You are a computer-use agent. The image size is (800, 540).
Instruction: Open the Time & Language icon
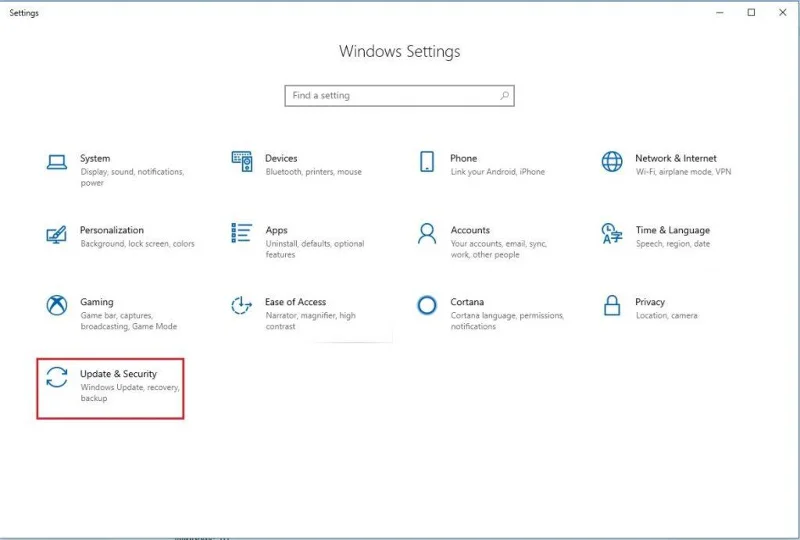coord(612,233)
